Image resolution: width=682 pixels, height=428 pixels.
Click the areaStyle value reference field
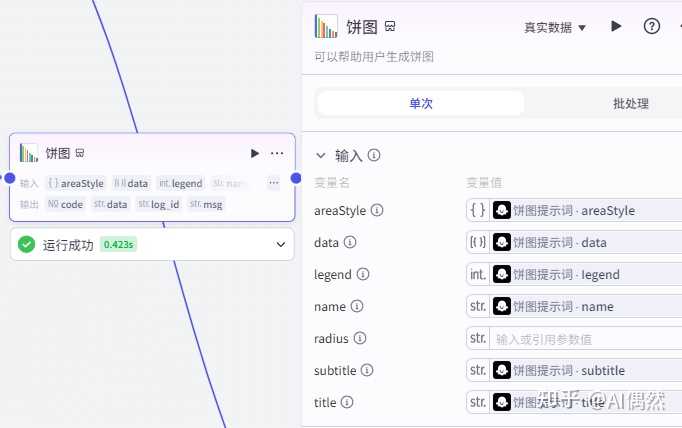(x=585, y=211)
